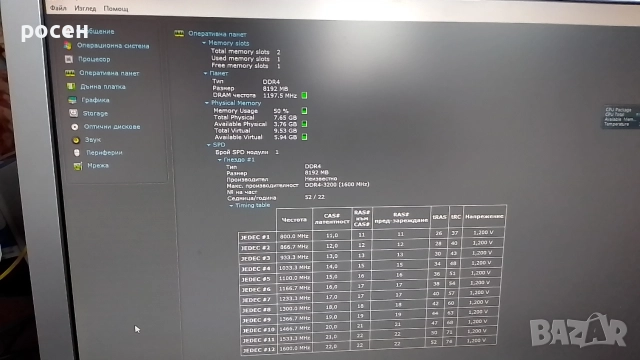Click the 1033.3 MHz frequency cell
This screenshot has width=640, height=360.
295,268
